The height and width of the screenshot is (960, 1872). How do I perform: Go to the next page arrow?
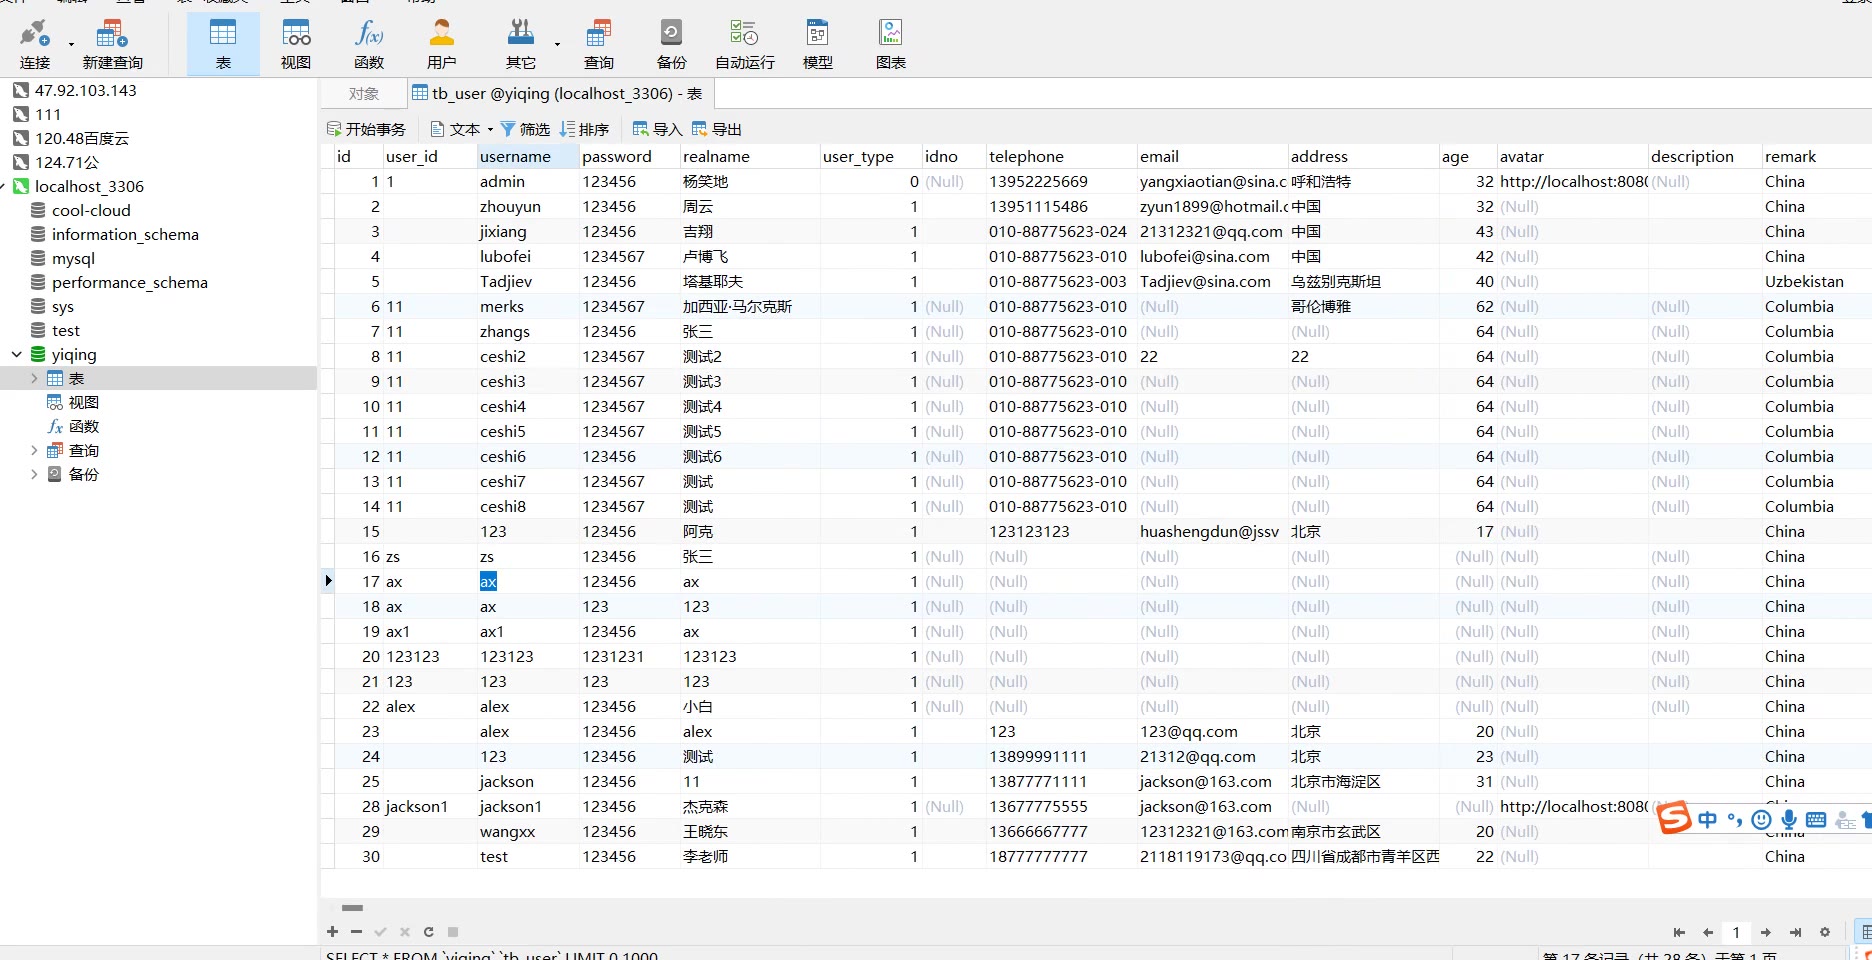(x=1766, y=932)
